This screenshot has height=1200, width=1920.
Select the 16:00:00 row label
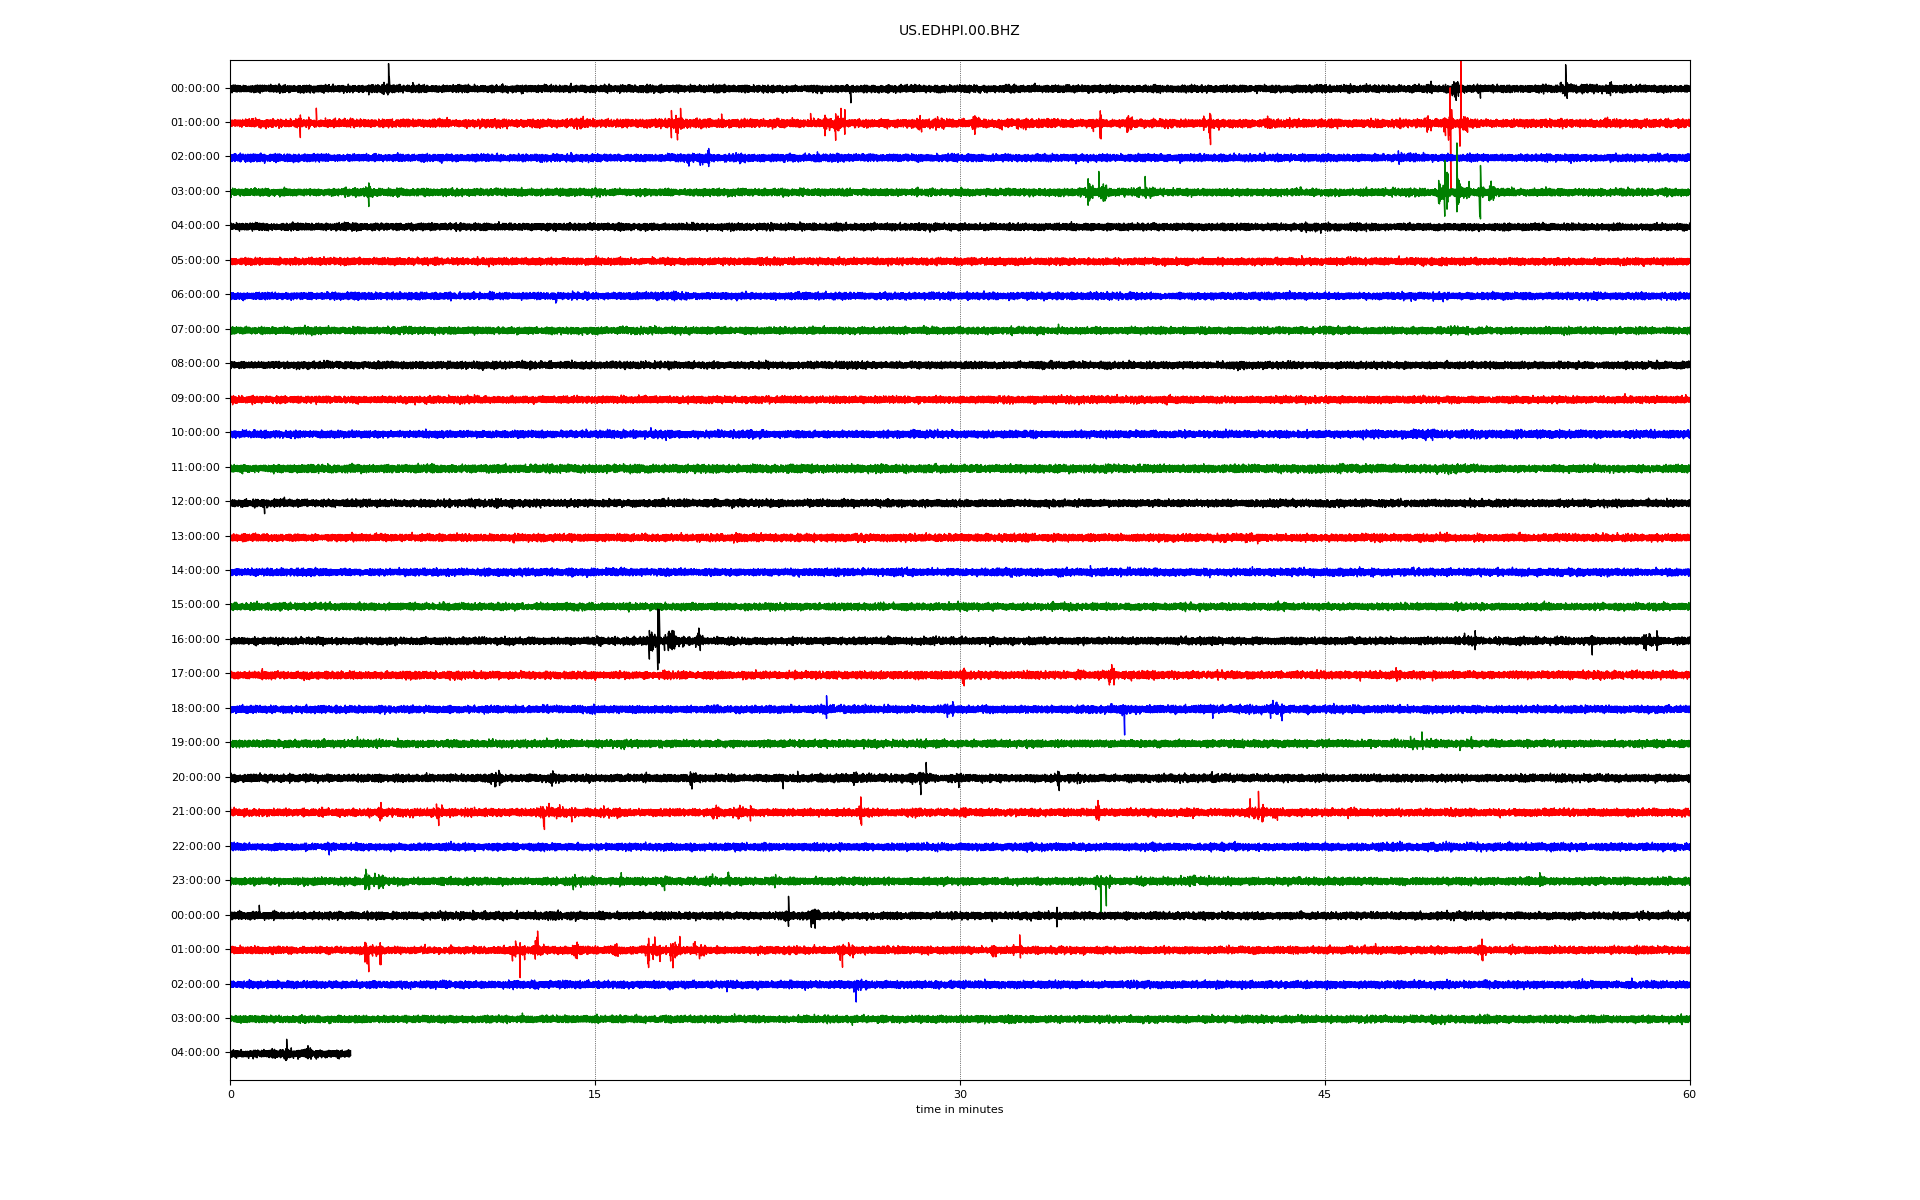(x=195, y=640)
